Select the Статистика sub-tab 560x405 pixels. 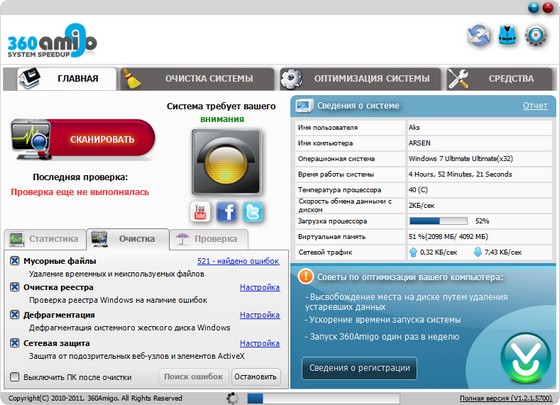click(45, 239)
